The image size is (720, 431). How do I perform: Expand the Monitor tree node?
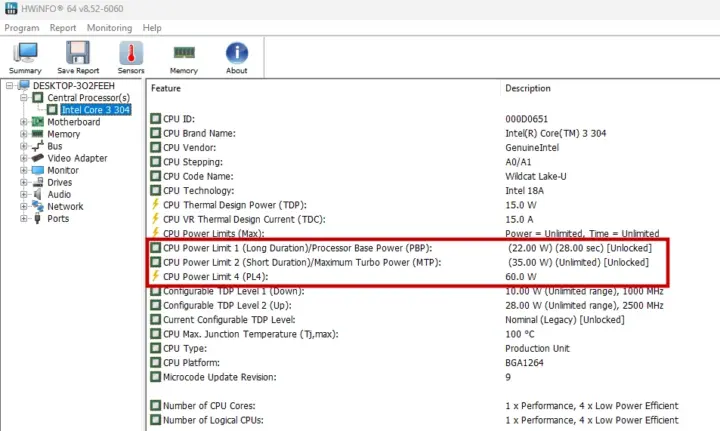pos(23,170)
